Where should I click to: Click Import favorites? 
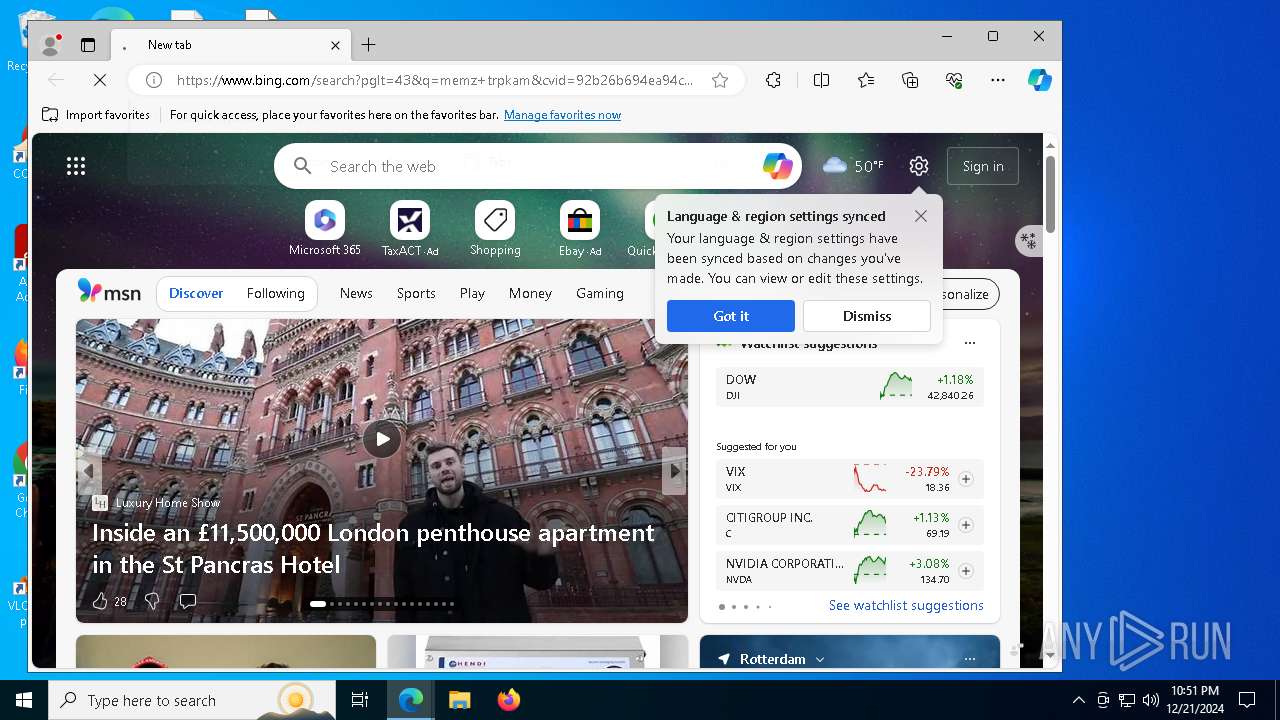coord(96,115)
